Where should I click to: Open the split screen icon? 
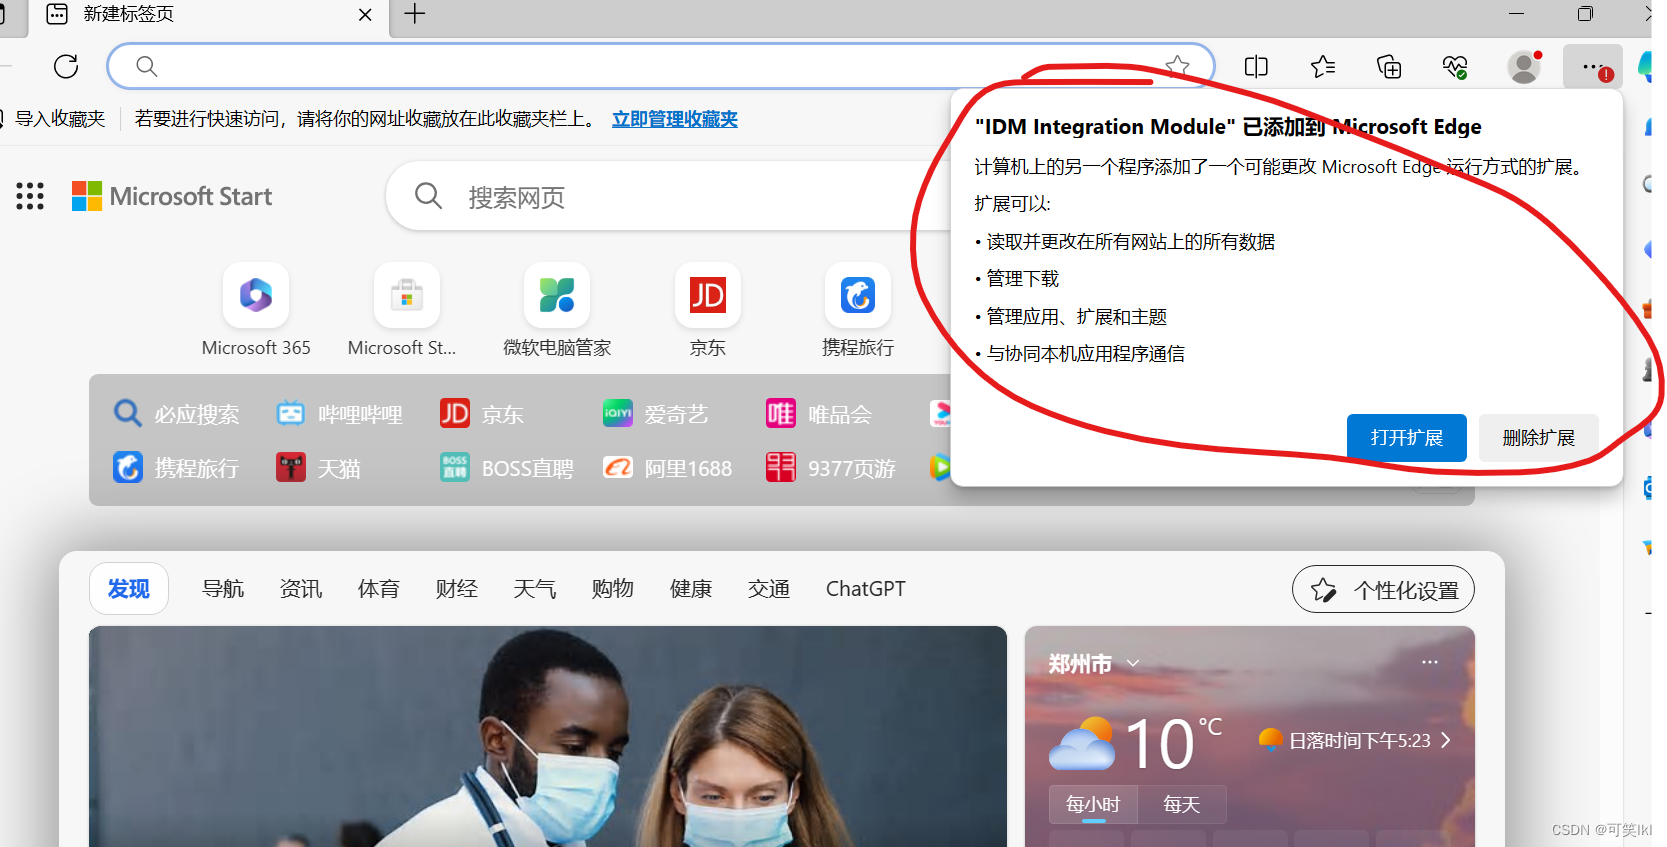click(x=1256, y=66)
